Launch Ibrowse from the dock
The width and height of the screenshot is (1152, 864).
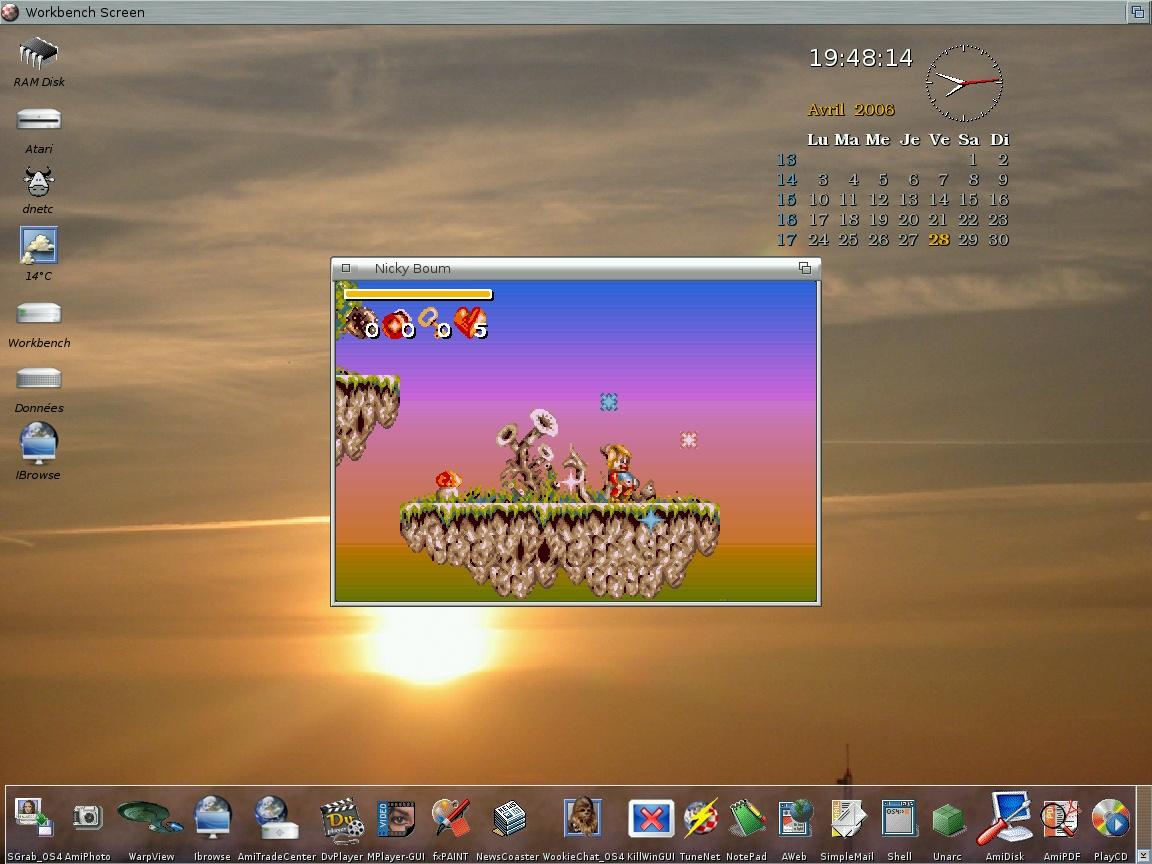[212, 817]
